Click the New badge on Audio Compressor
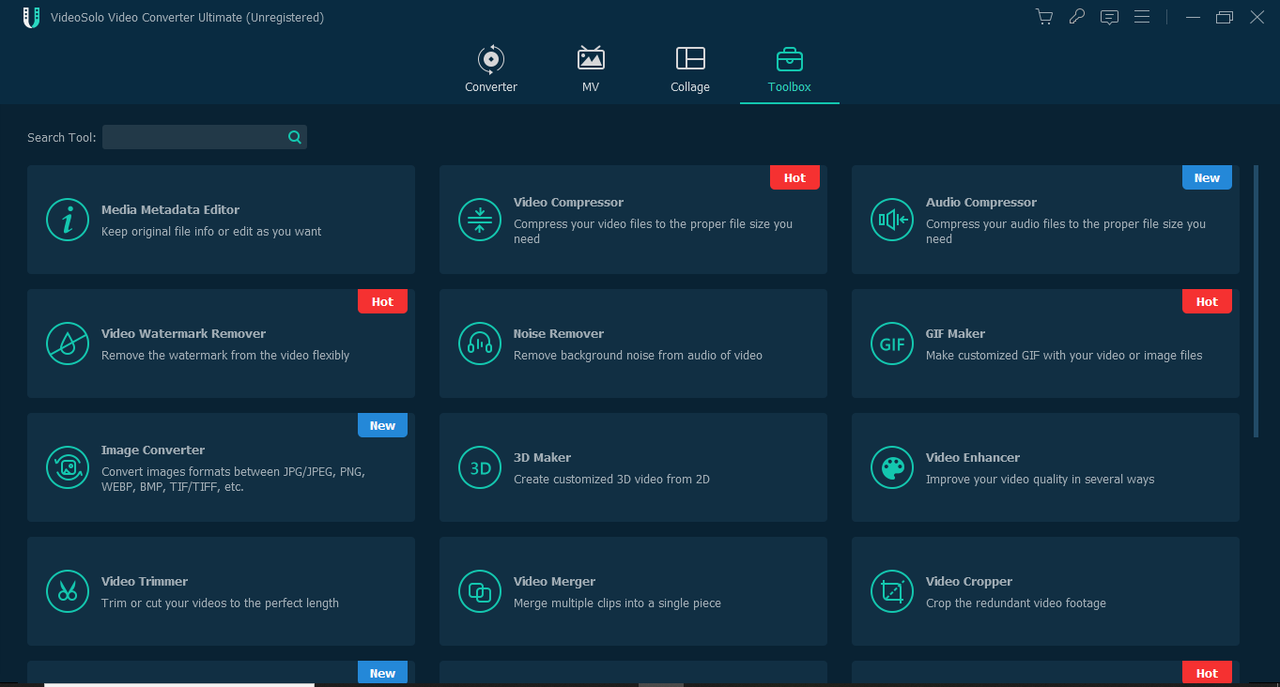 tap(1207, 177)
